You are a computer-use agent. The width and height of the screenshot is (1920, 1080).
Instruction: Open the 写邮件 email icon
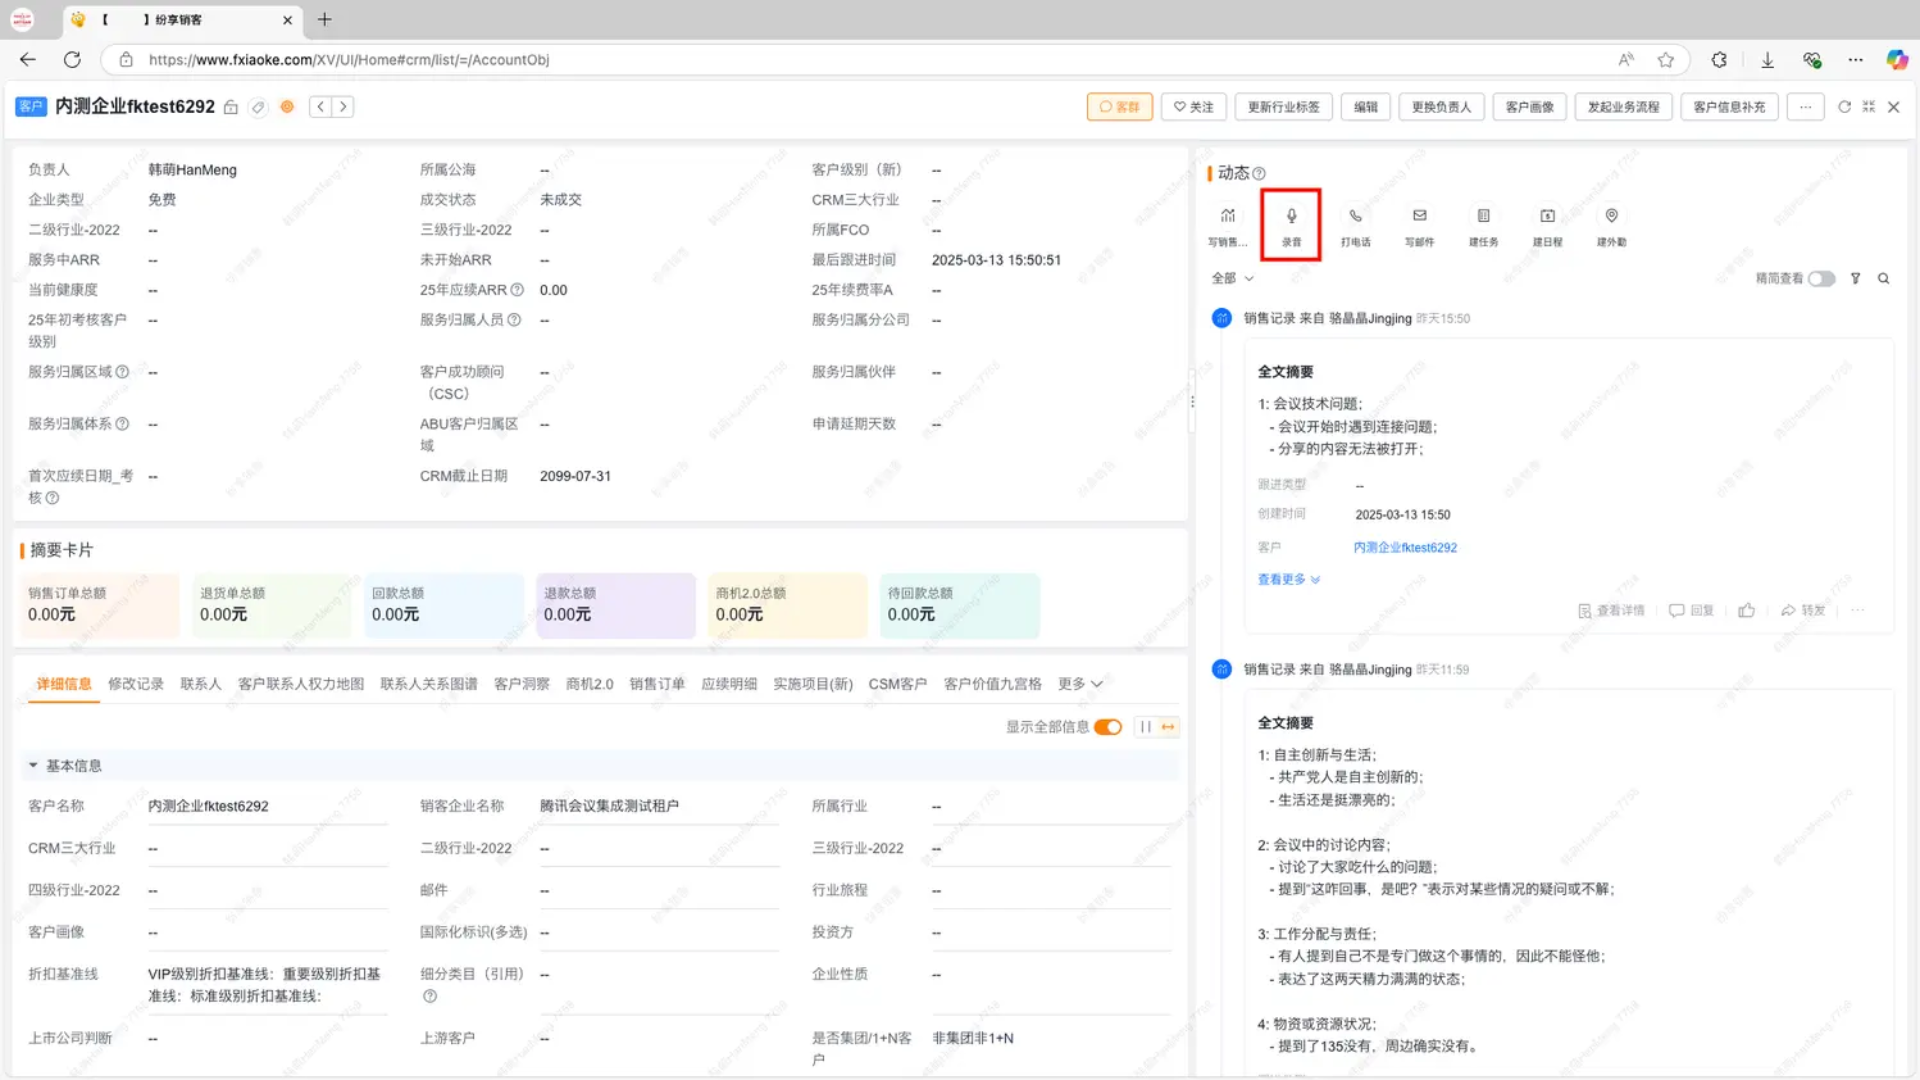pos(1419,216)
